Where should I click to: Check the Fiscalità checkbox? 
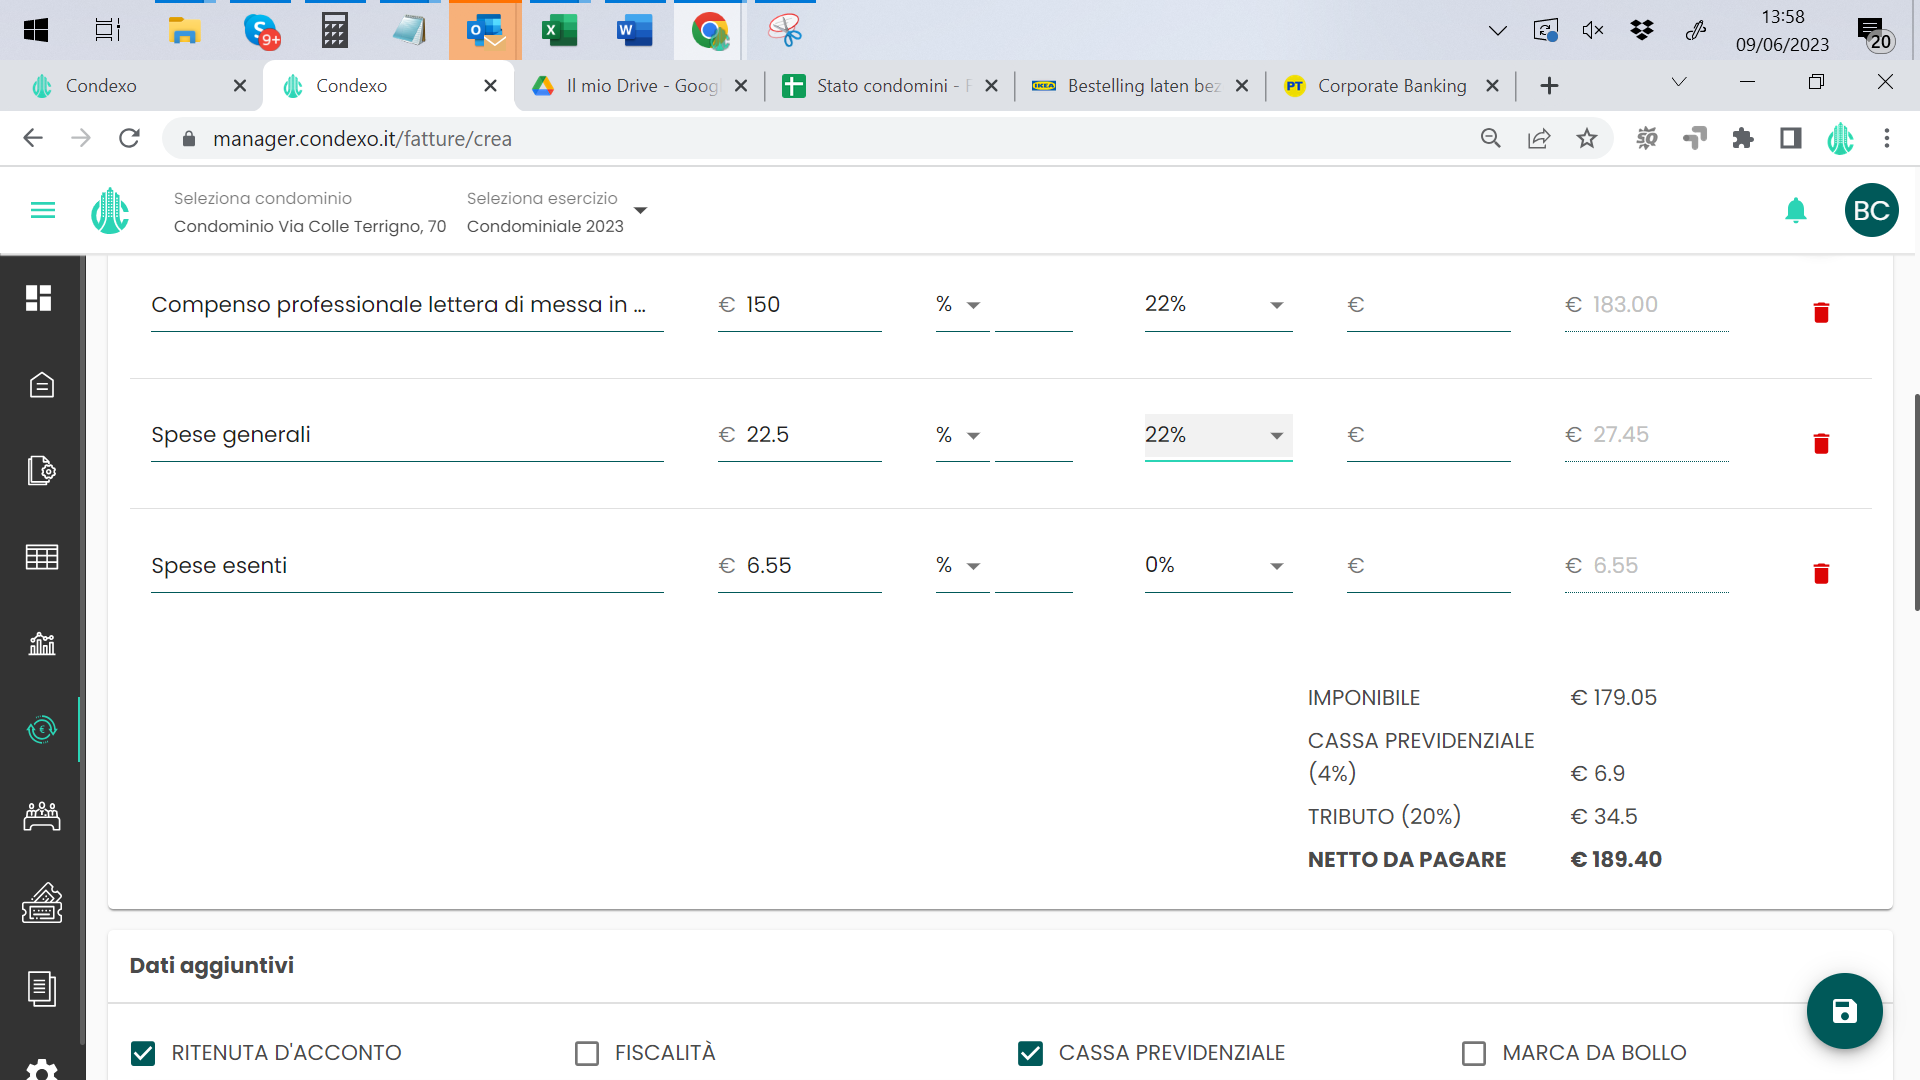(x=587, y=1053)
